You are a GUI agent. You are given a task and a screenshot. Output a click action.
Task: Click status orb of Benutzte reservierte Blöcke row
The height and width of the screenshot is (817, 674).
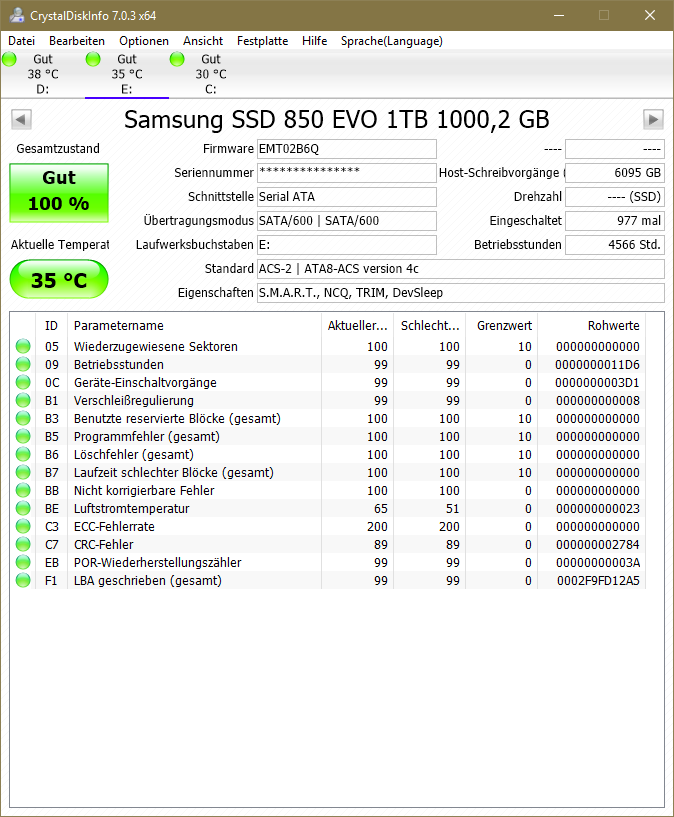(23, 418)
